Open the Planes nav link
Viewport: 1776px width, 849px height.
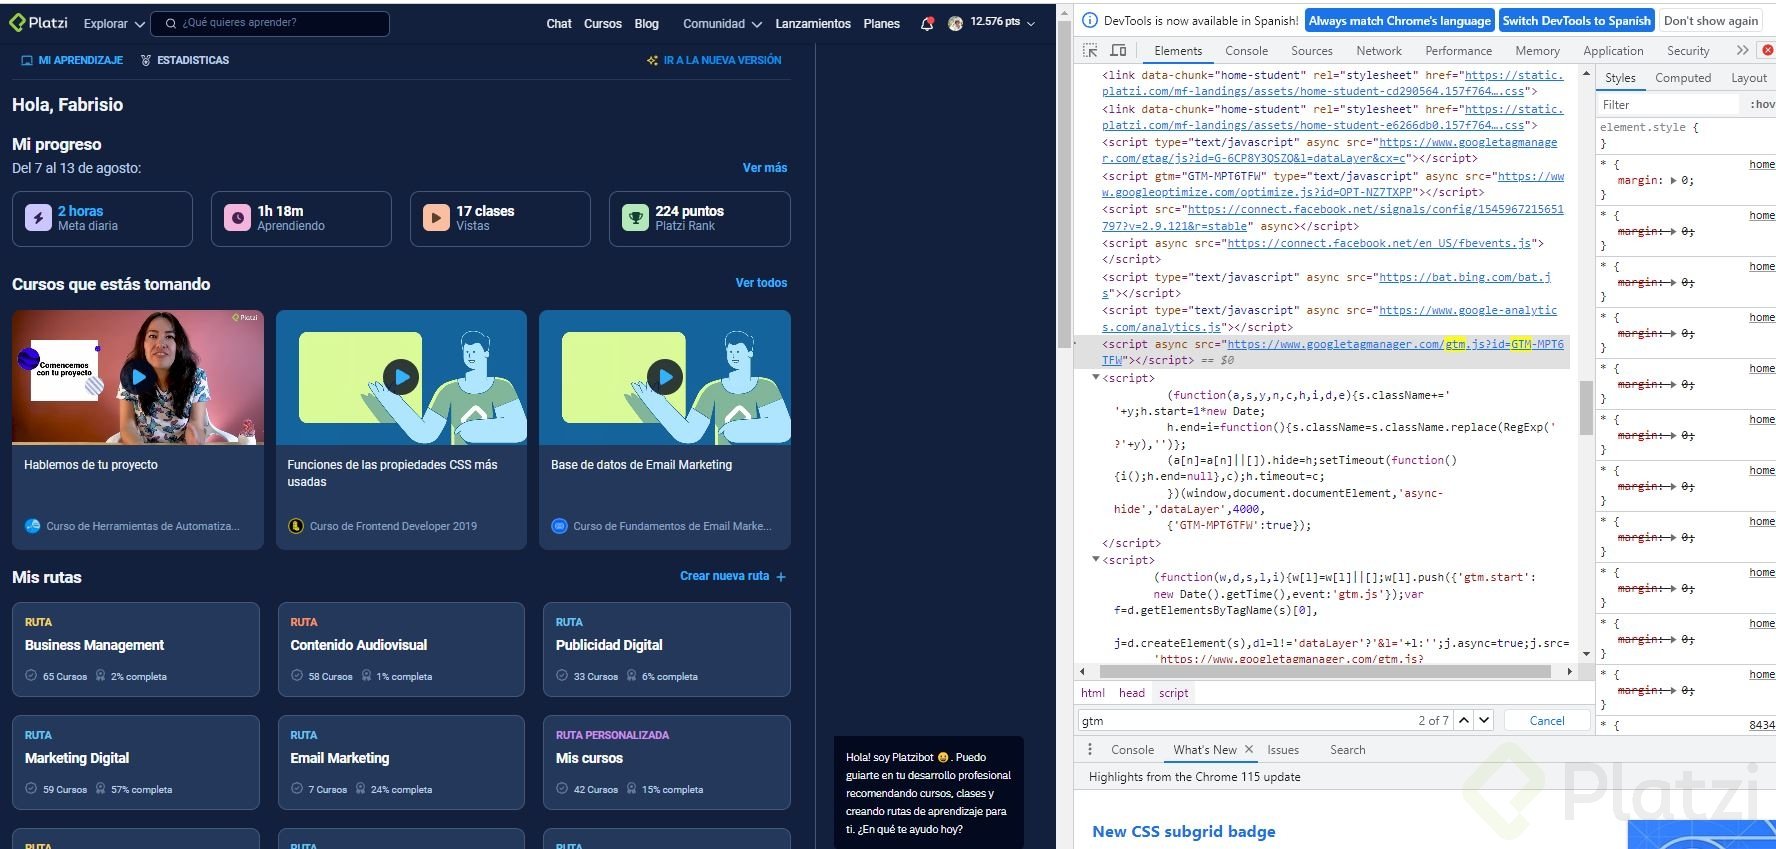(x=881, y=23)
